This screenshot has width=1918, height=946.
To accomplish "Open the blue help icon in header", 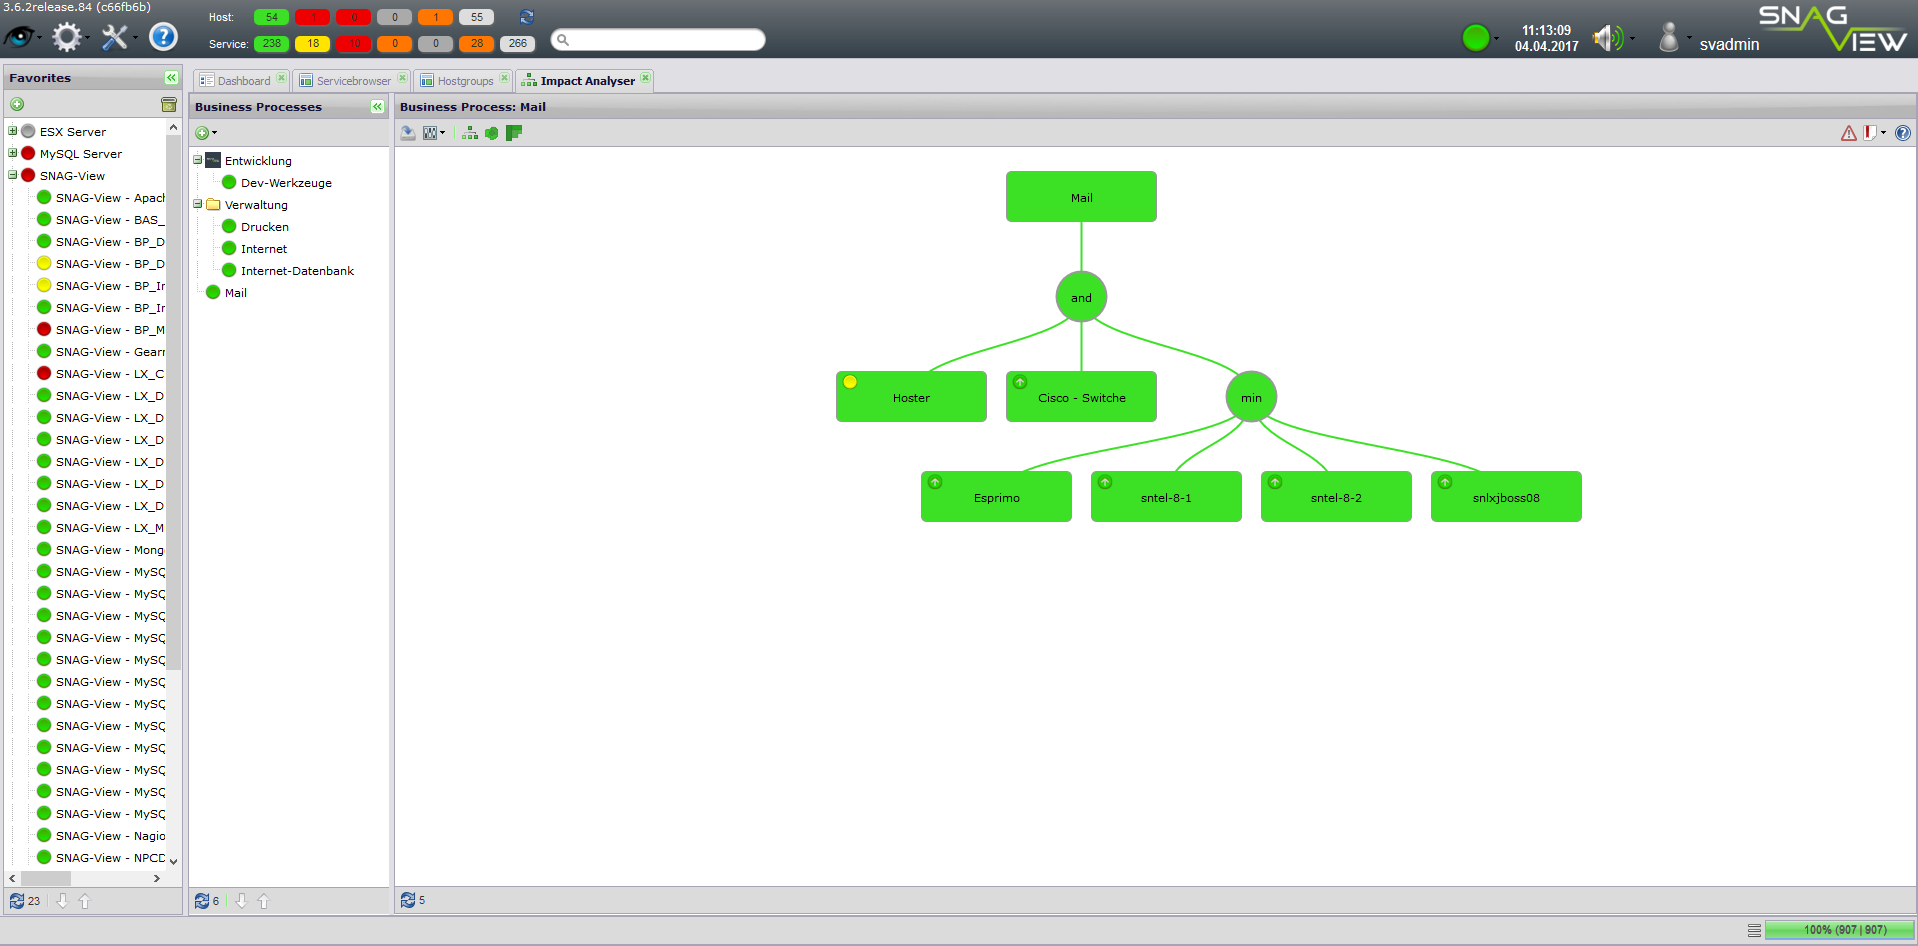I will 163,37.
